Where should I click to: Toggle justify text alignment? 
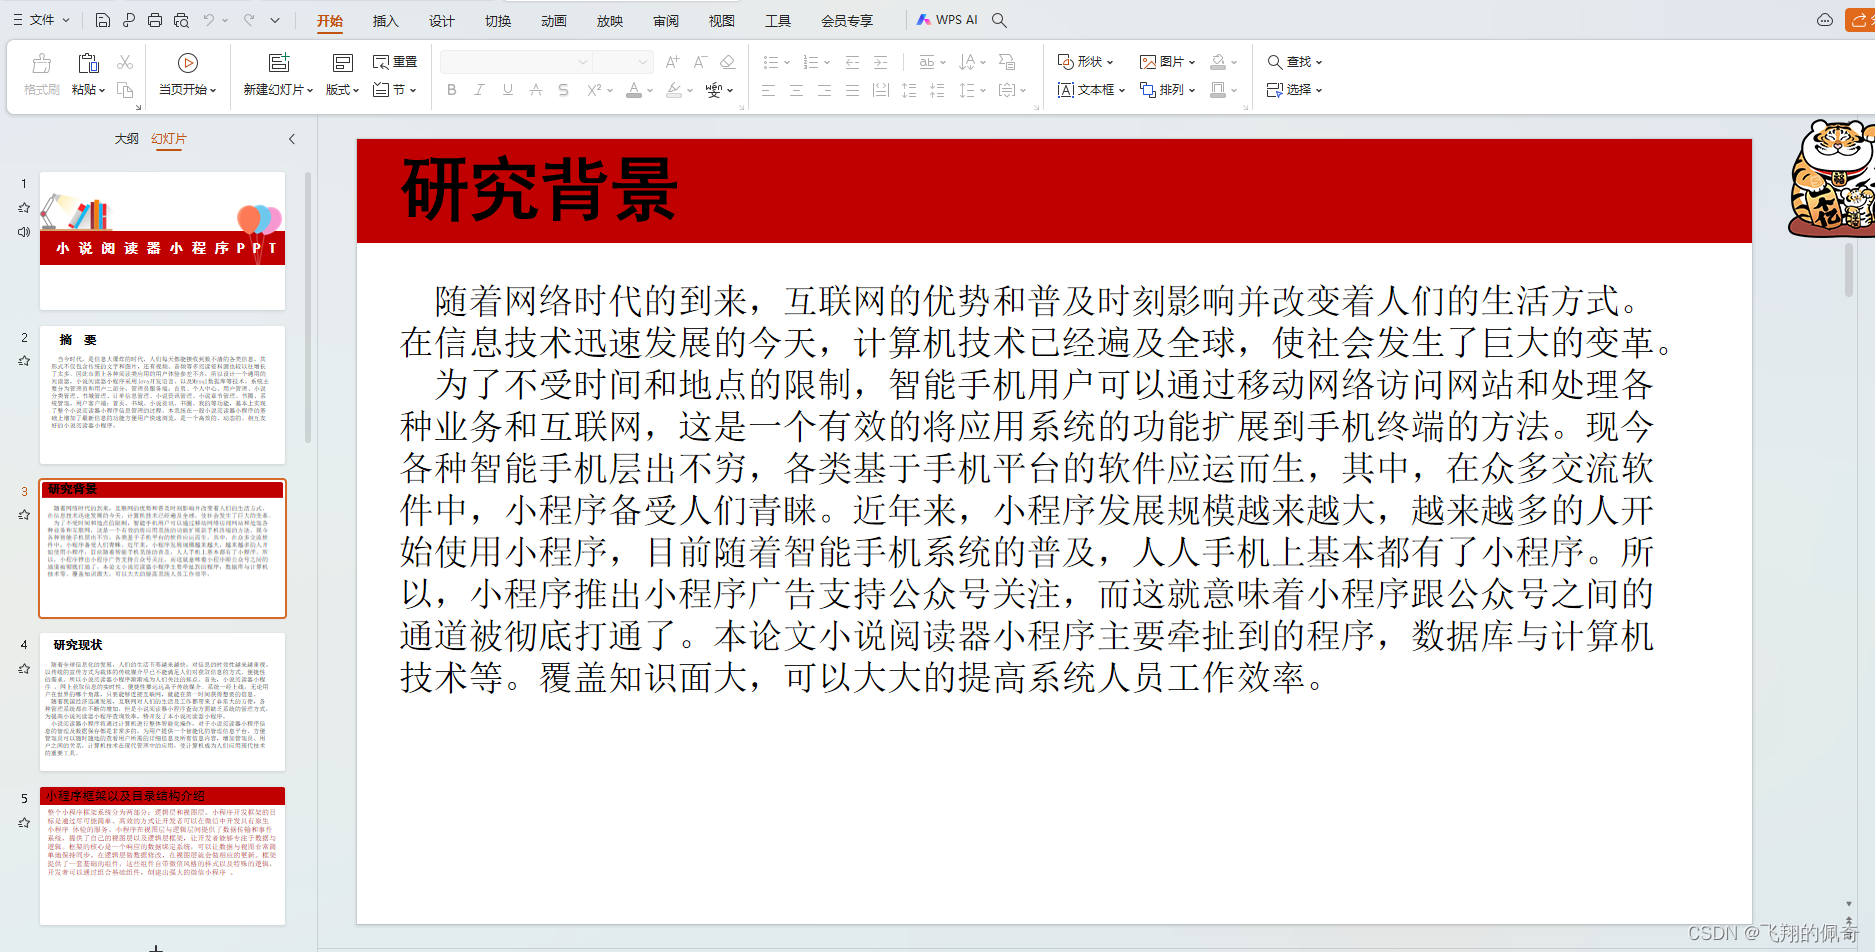852,90
